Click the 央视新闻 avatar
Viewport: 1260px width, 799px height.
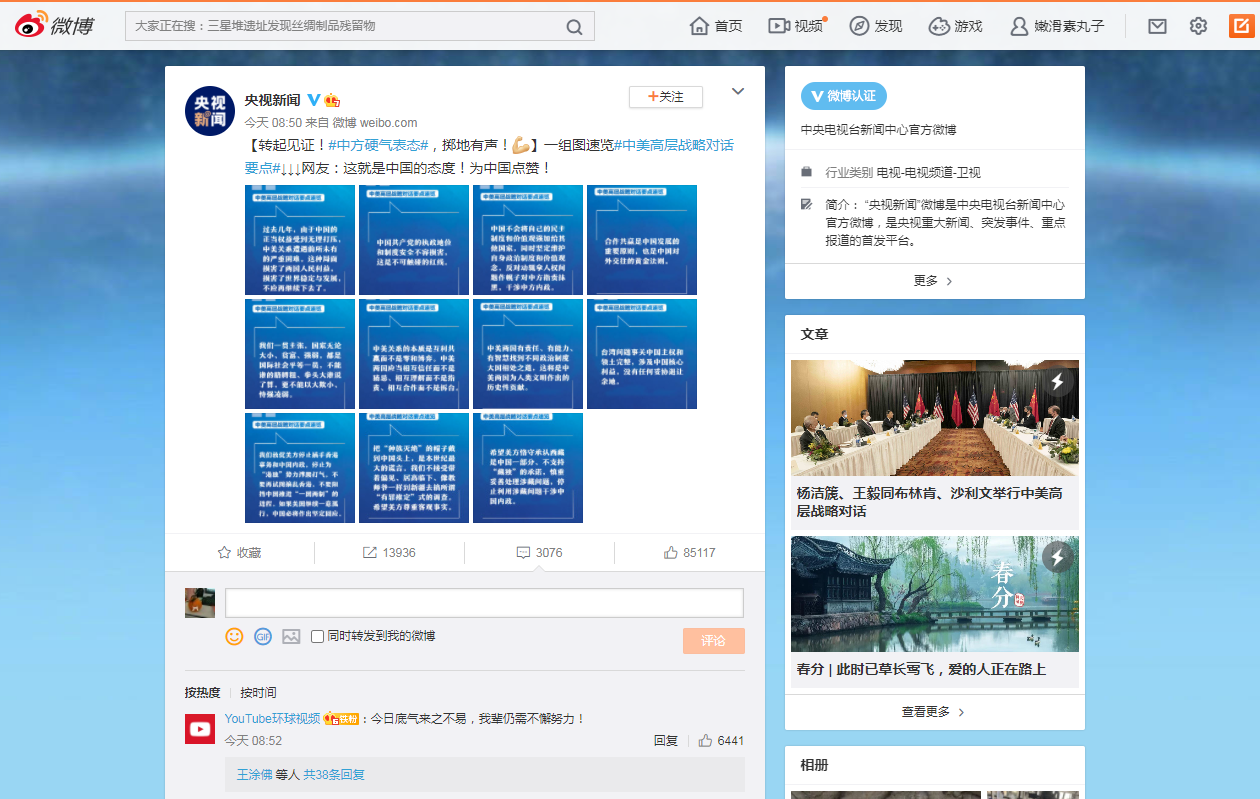210,110
